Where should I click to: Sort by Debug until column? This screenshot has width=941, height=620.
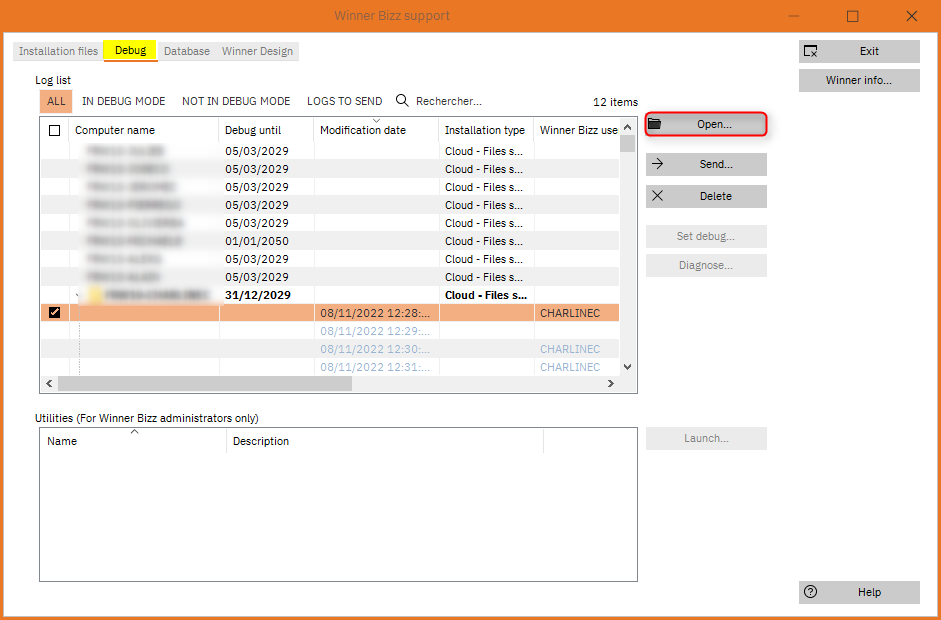266,130
